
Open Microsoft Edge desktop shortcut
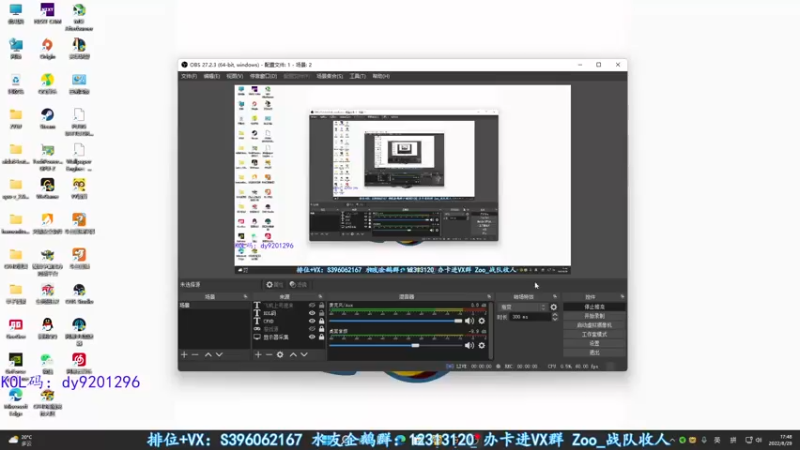pos(16,402)
